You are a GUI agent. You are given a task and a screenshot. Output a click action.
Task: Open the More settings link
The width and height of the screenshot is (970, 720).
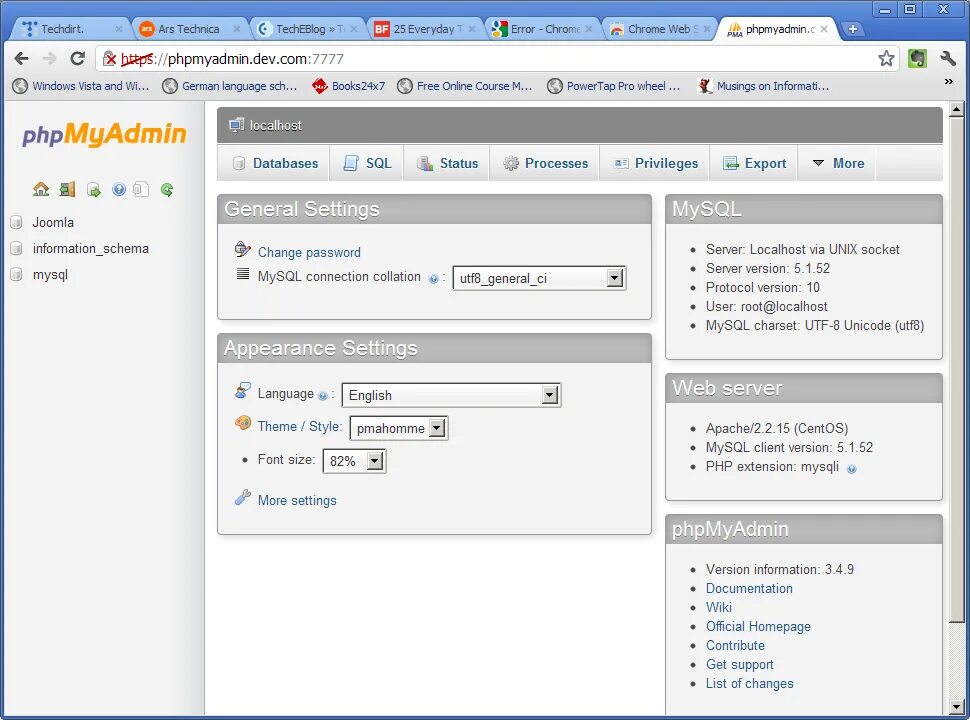297,500
